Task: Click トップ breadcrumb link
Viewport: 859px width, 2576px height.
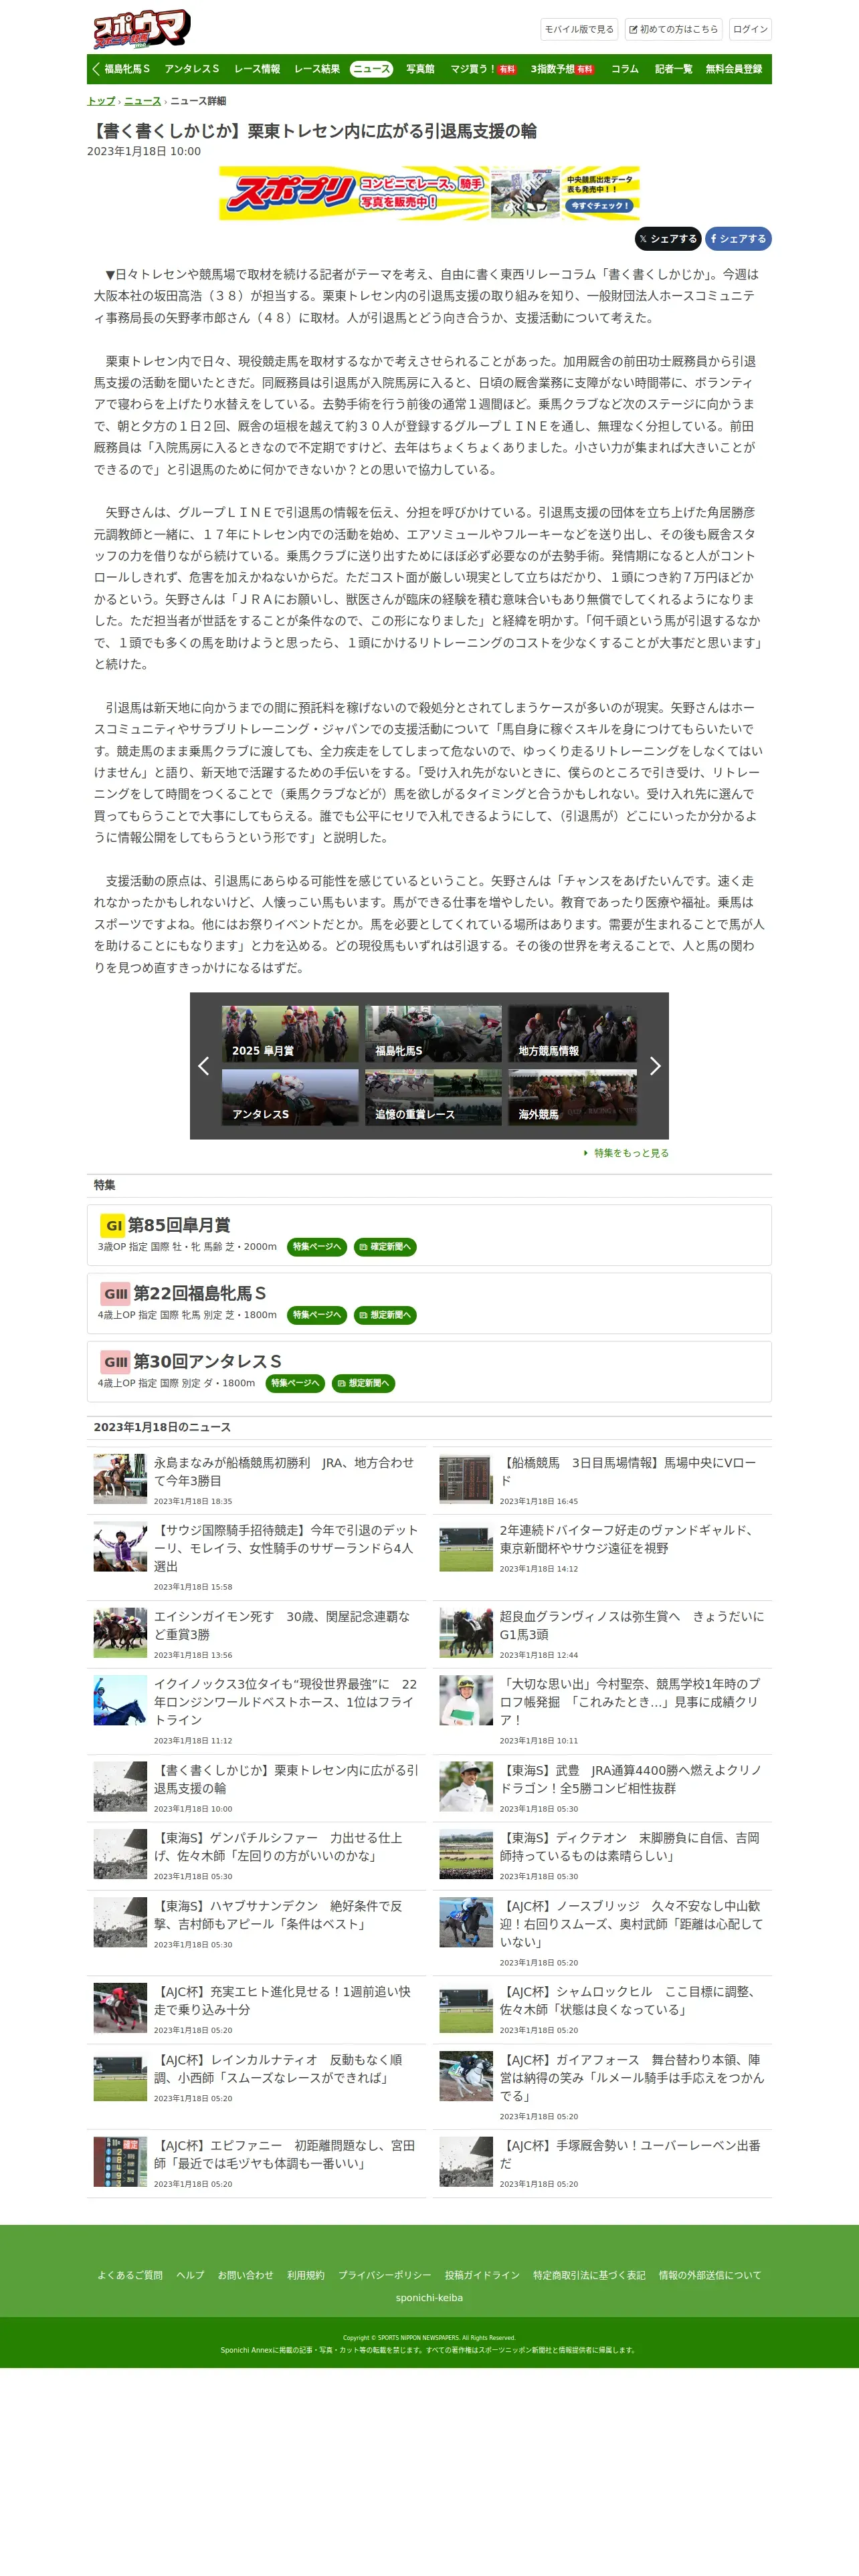Action: click(x=101, y=101)
